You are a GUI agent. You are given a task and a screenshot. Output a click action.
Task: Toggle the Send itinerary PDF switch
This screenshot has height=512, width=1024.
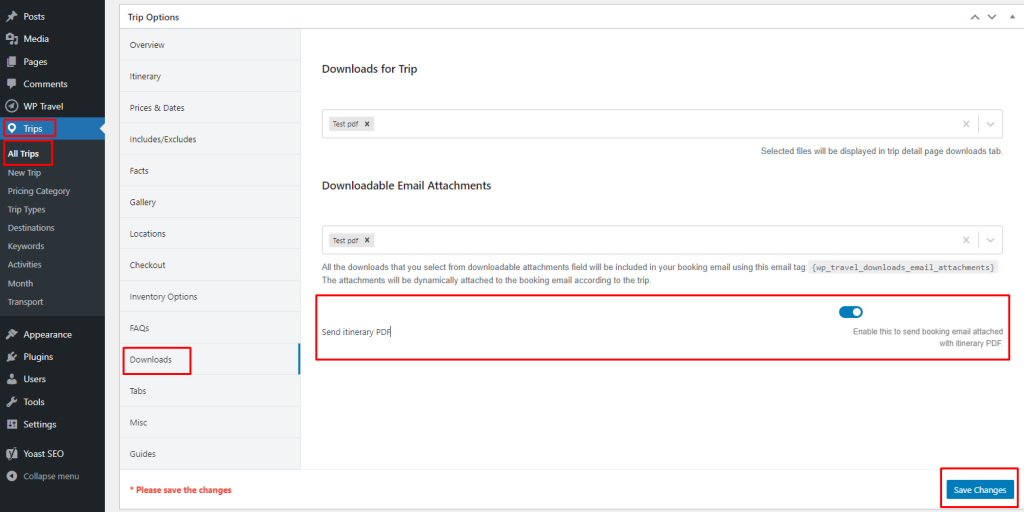pyautogui.click(x=850, y=312)
